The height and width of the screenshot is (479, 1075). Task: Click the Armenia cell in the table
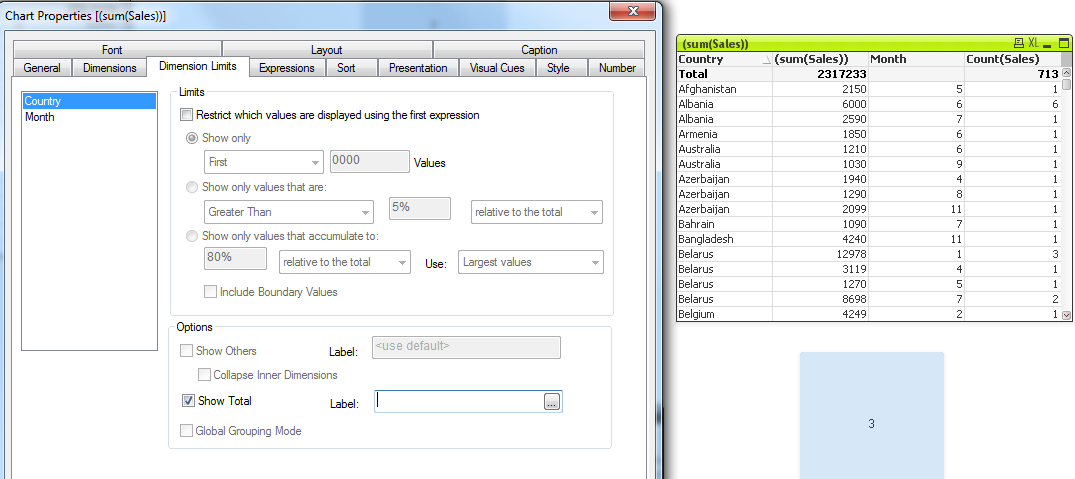click(725, 134)
